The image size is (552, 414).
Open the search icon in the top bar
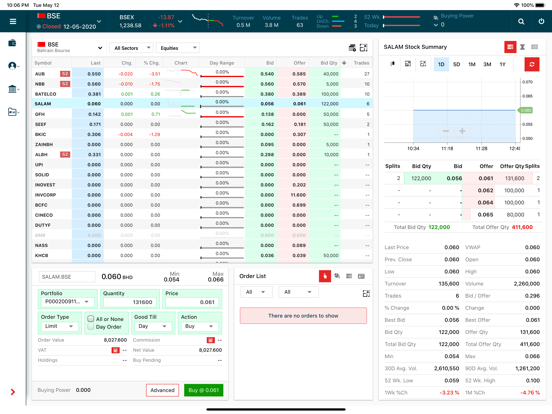click(x=521, y=21)
